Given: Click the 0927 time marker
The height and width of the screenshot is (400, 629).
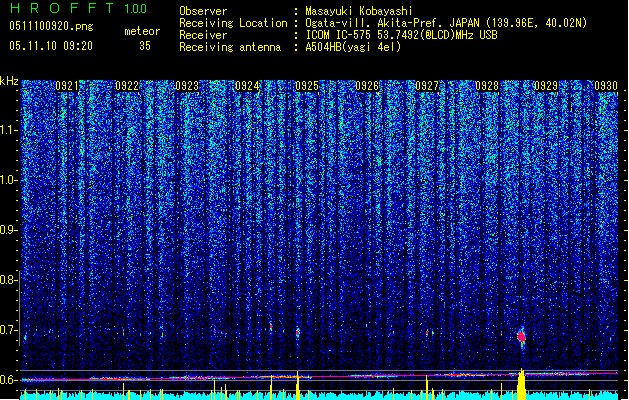Looking at the screenshot, I should tap(427, 86).
